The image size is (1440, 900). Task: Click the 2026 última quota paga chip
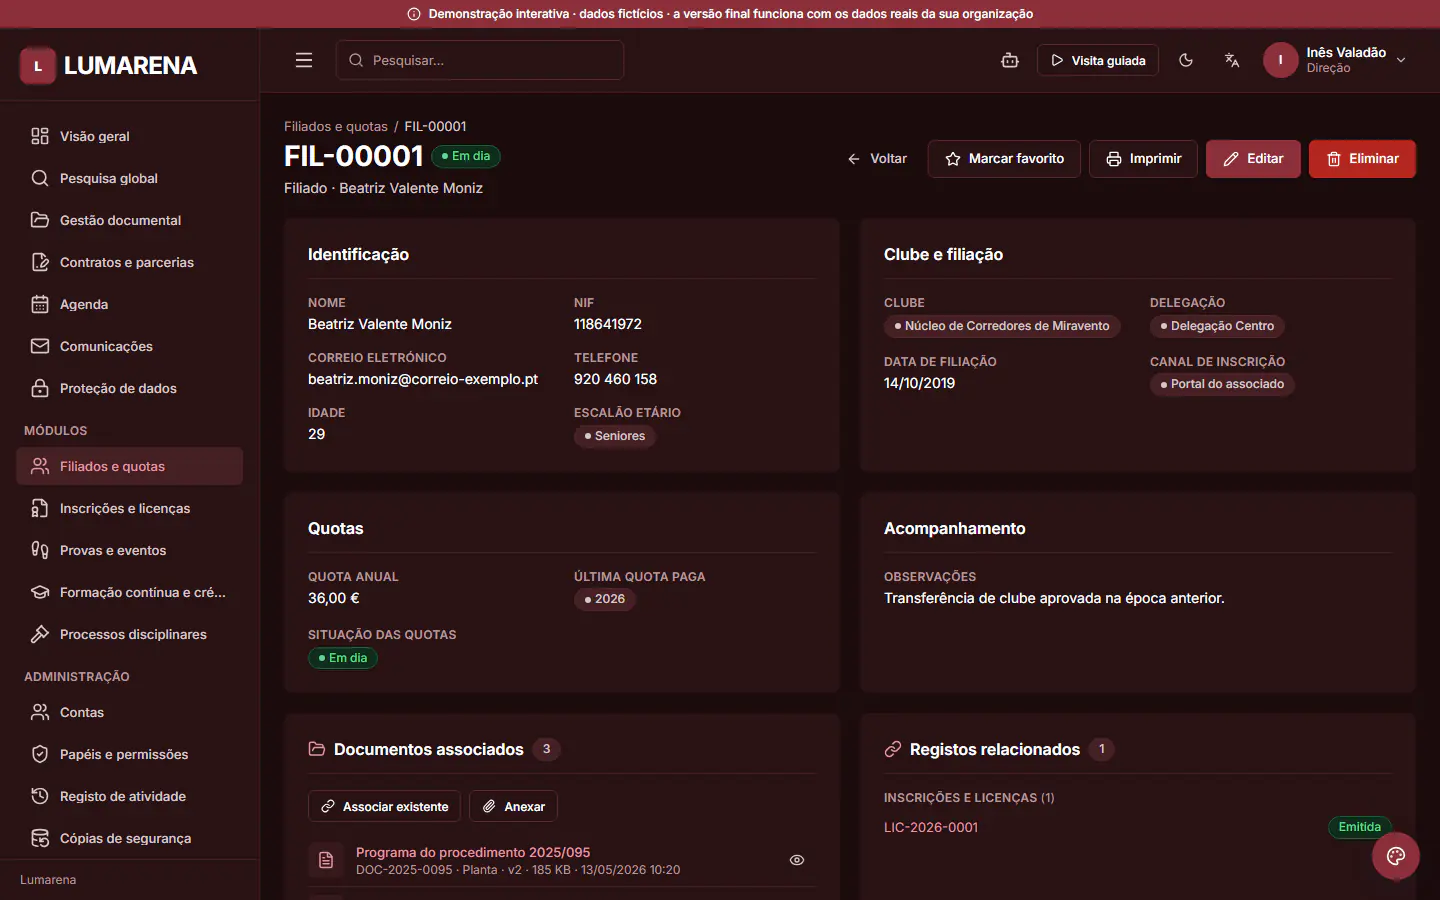pos(605,599)
